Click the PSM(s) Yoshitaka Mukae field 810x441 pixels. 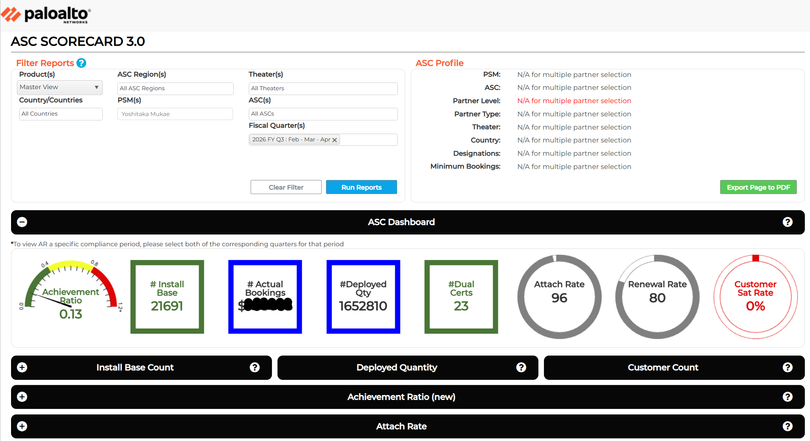tap(175, 114)
